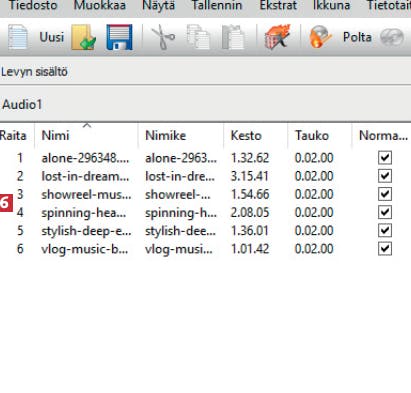The image size is (411, 393).
Task: Select the spinning-hea track name
Action: point(84,213)
